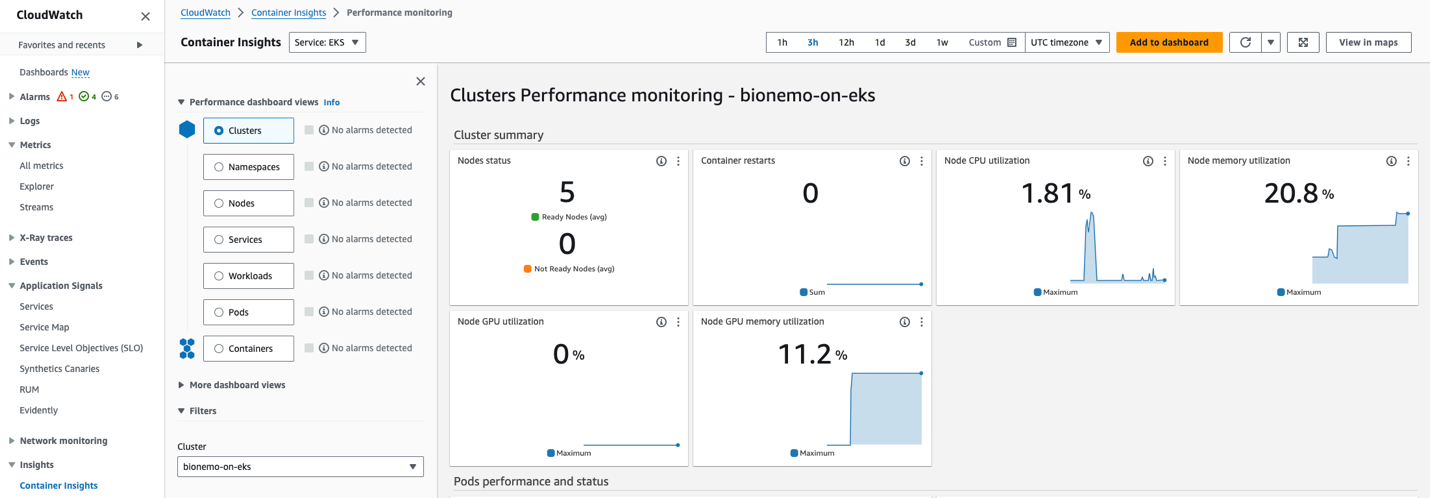Open Node GPU utilization widget actions menu
1430x498 pixels.
click(678, 322)
